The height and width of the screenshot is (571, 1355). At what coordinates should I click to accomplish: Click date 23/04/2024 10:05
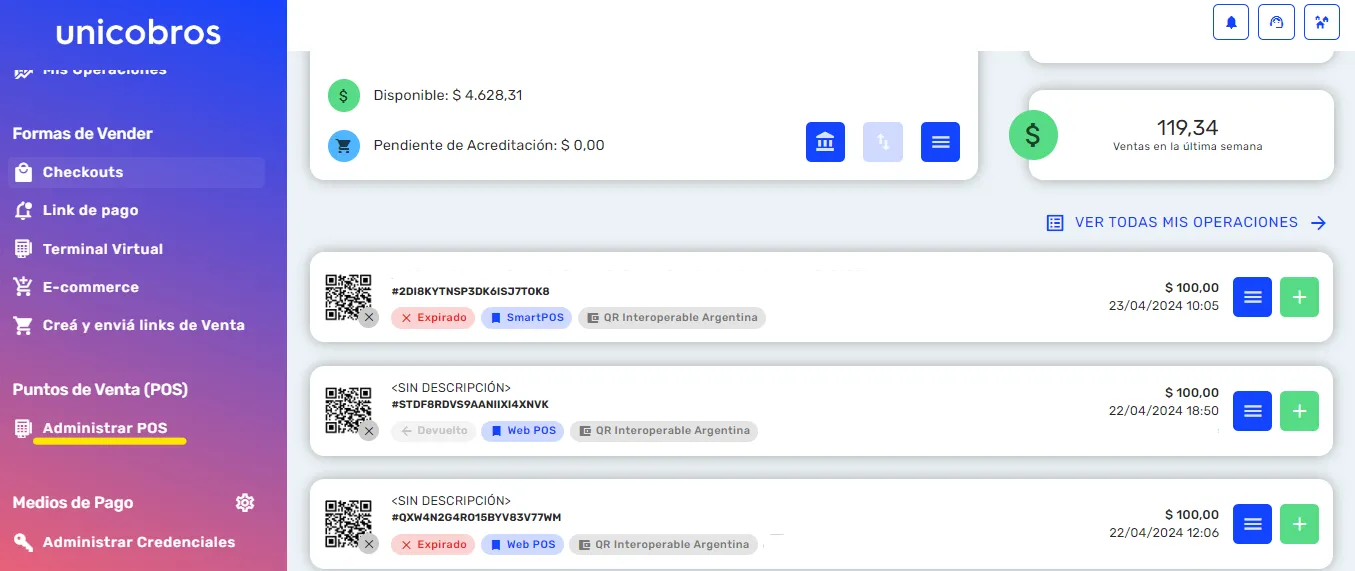click(1164, 306)
